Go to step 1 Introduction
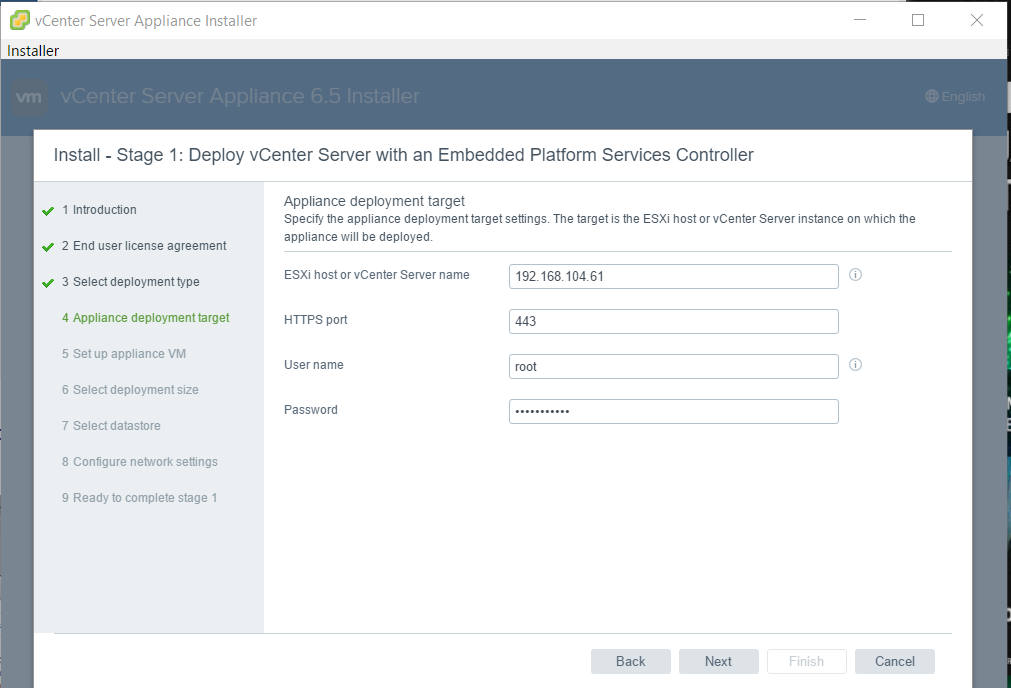The image size is (1011, 688). (x=99, y=210)
